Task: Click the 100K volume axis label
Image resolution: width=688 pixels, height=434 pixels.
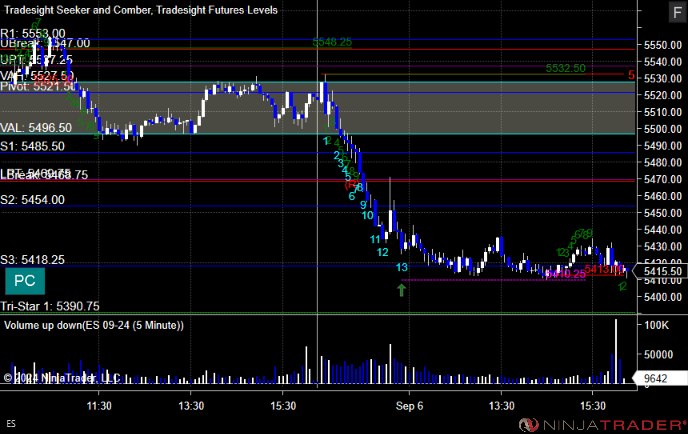Action: point(656,325)
